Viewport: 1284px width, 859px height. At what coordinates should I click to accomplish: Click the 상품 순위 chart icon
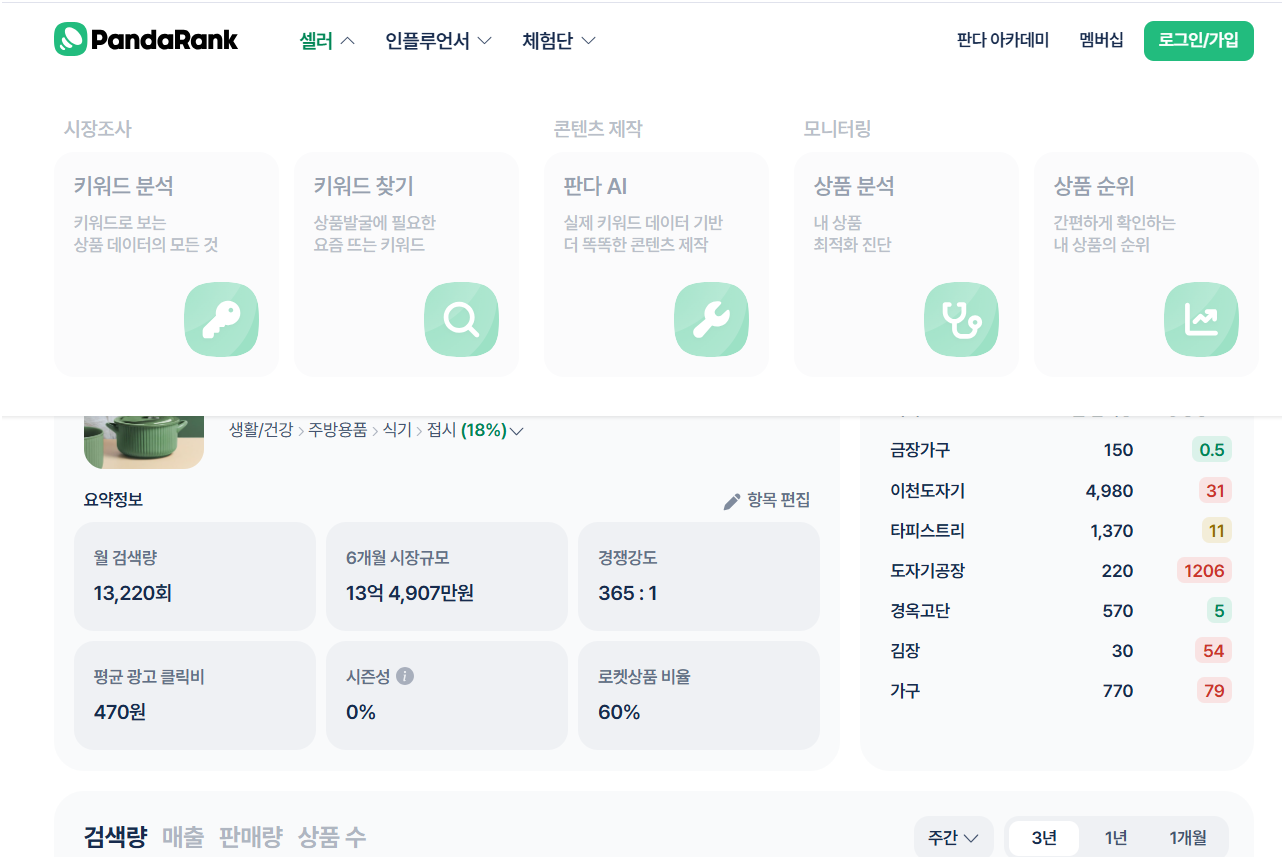tap(1201, 319)
